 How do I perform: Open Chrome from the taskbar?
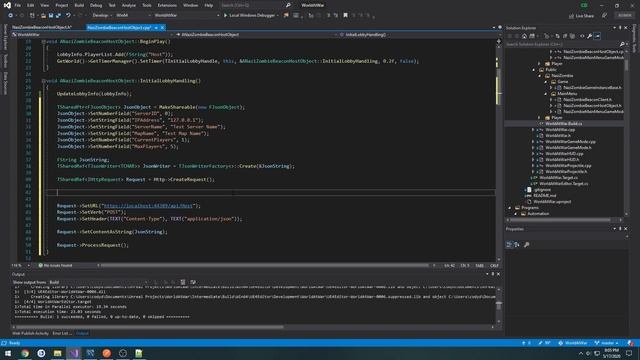click(x=25, y=353)
